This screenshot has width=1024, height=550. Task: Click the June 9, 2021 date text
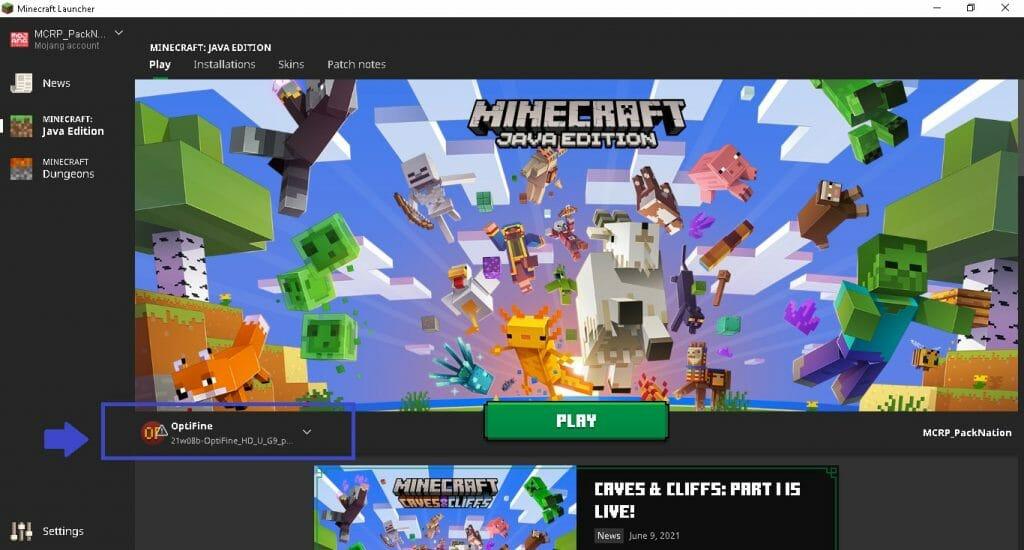[x=654, y=536]
